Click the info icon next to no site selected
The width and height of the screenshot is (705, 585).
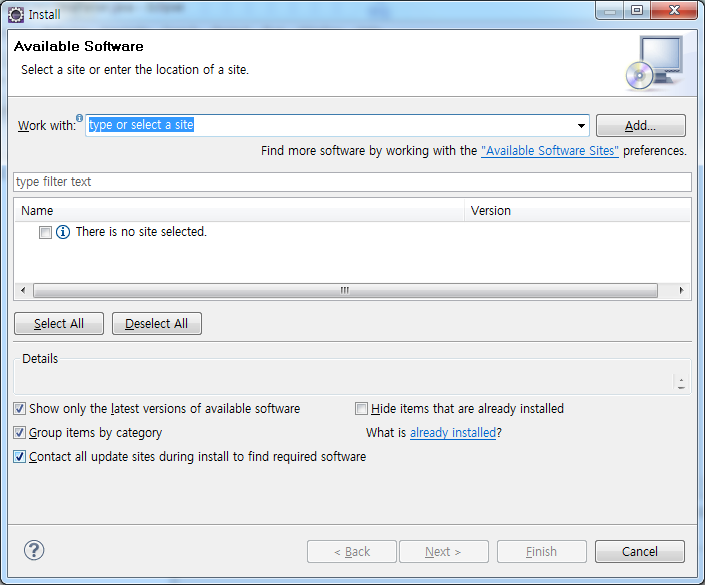(x=63, y=232)
